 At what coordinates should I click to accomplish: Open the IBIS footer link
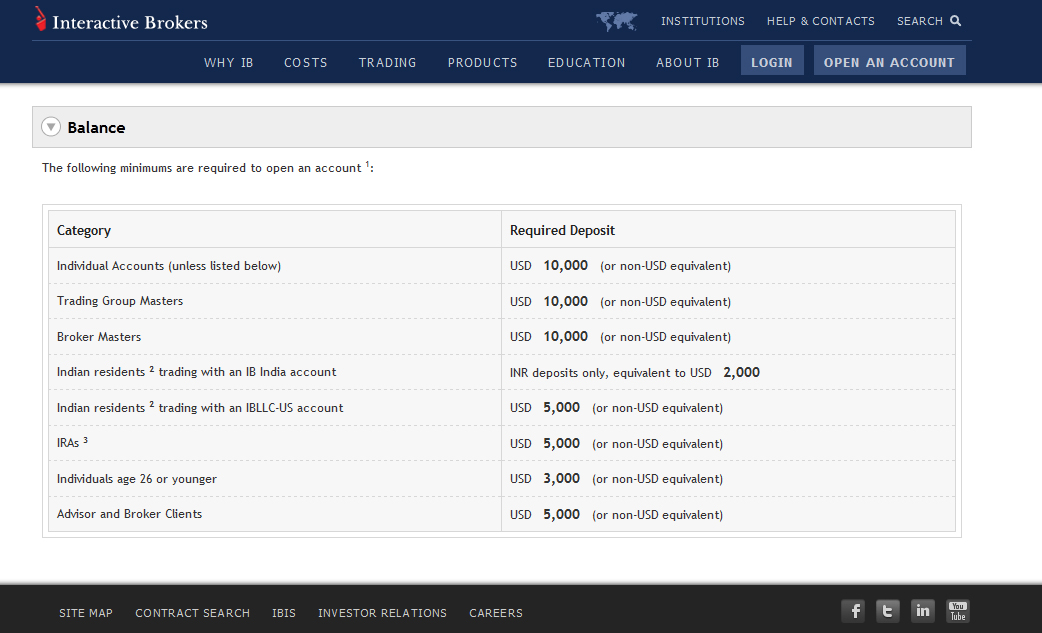click(284, 613)
